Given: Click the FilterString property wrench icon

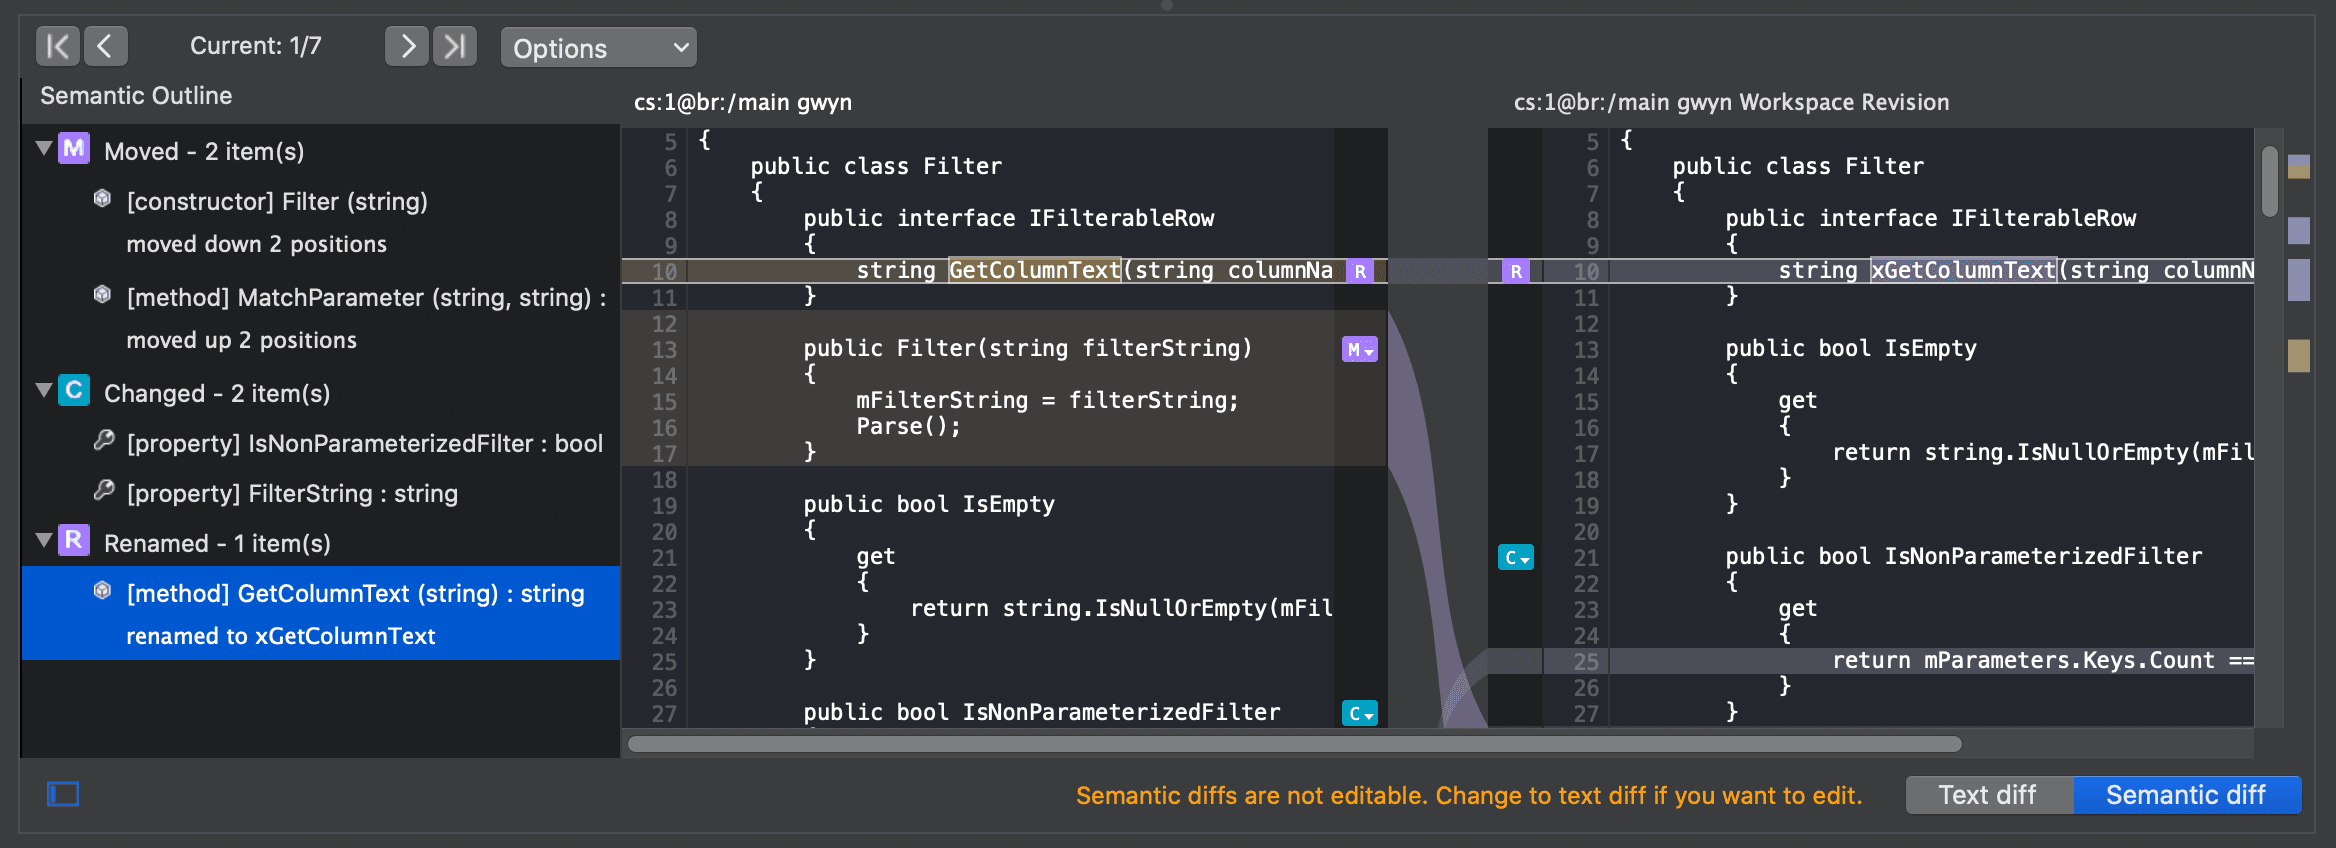Looking at the screenshot, I should (x=103, y=490).
